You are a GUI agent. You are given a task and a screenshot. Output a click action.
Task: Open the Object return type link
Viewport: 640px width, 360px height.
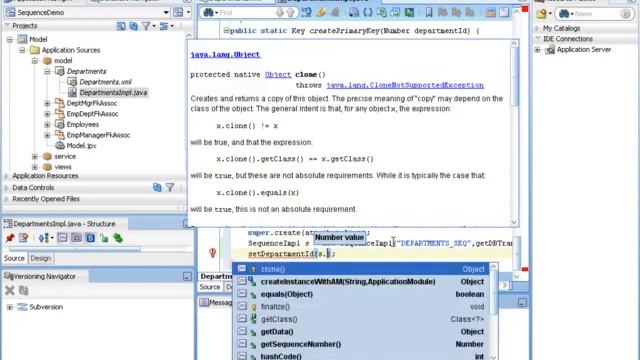(278, 75)
